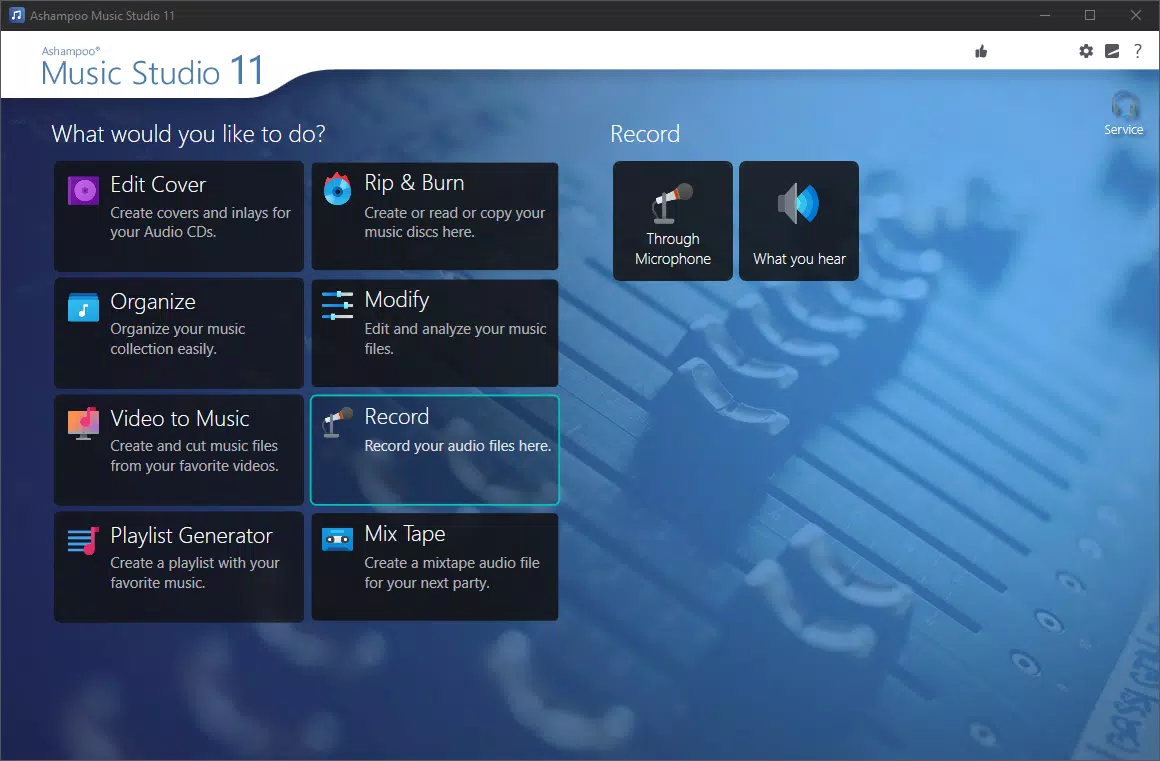Open the Playlist Generator title
Viewport: 1160px width, 761px height.
tap(192, 535)
